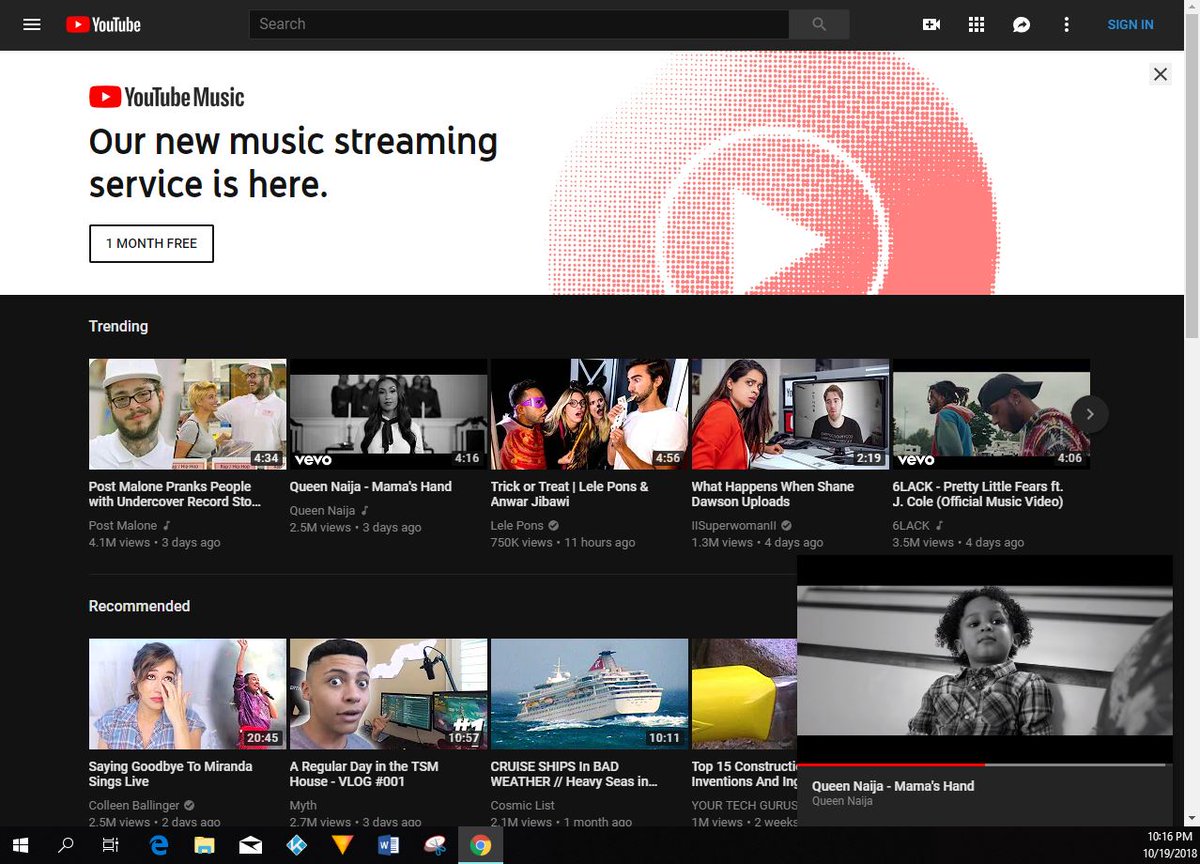Click into the Search field

coord(519,24)
